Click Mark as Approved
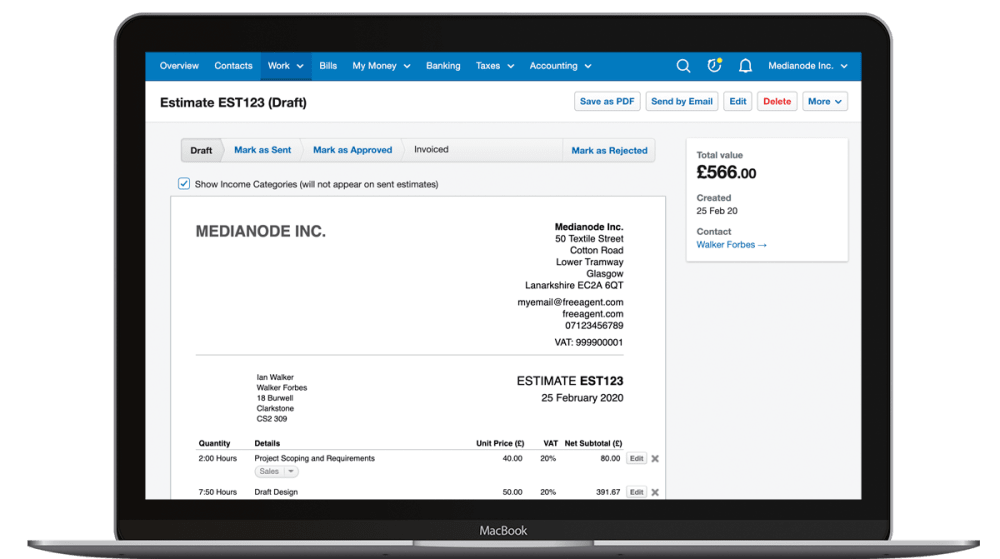1000x559 pixels. click(x=353, y=150)
